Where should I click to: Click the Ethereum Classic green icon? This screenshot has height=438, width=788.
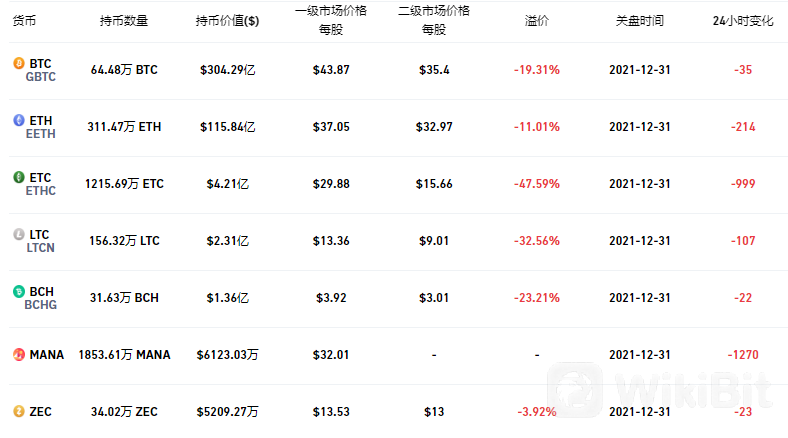[19, 177]
